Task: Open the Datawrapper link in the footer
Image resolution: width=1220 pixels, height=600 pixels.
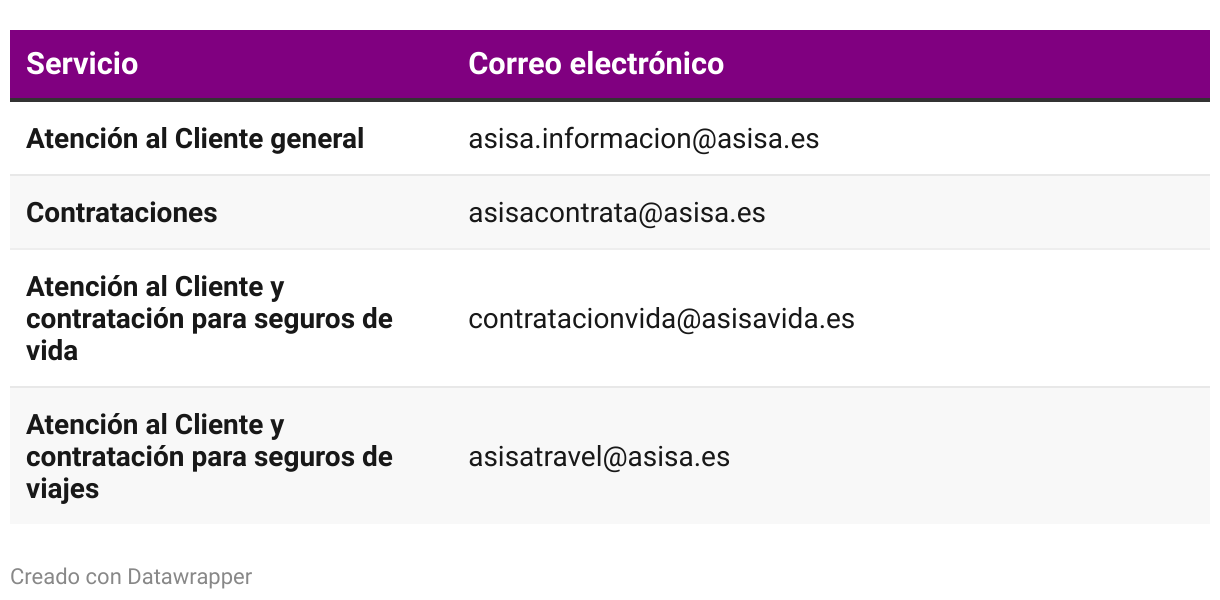Action: tap(190, 577)
